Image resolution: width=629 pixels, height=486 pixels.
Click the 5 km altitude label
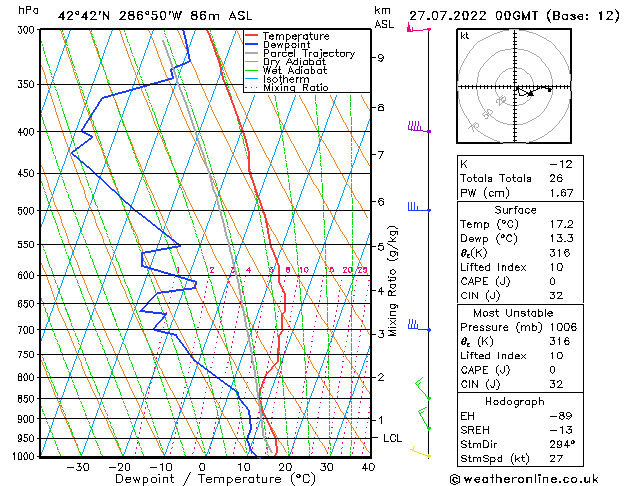(x=380, y=247)
